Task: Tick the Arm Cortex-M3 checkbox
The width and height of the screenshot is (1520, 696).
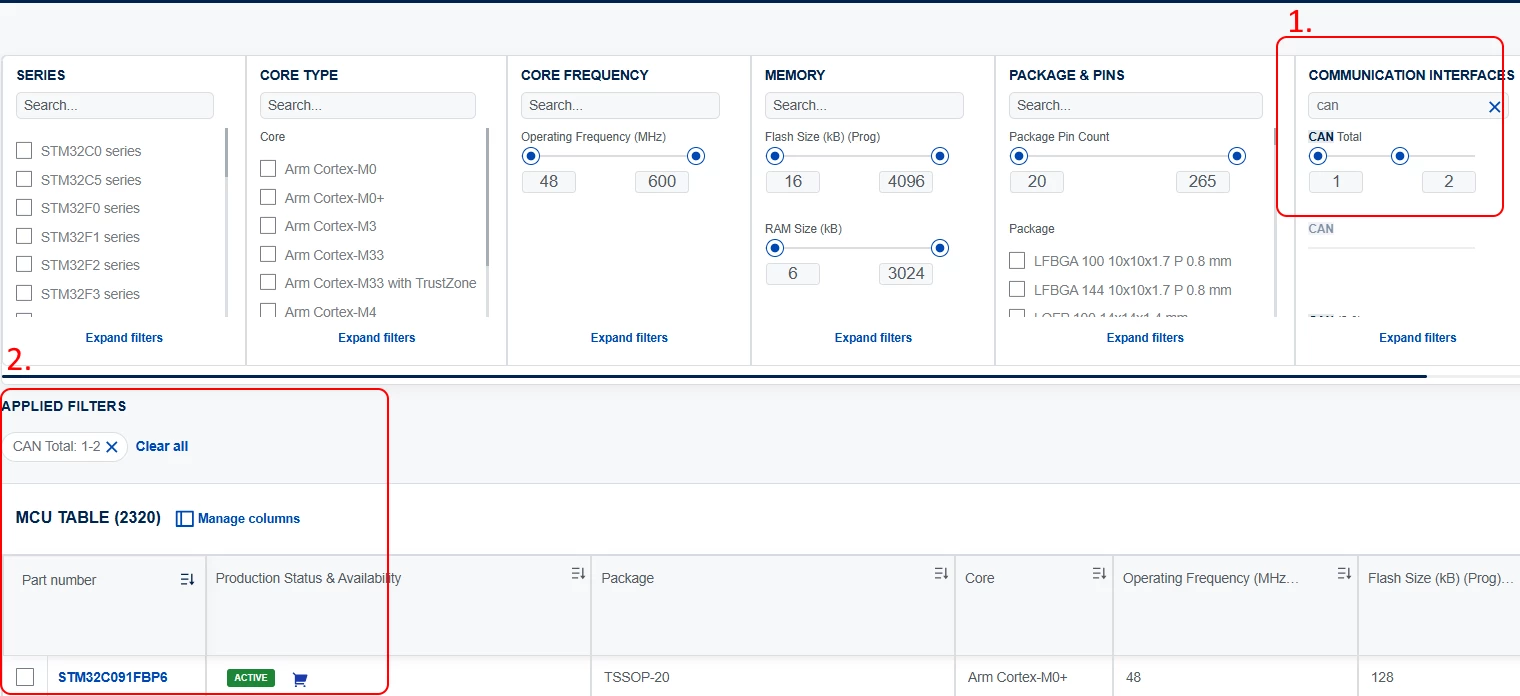Action: [268, 226]
